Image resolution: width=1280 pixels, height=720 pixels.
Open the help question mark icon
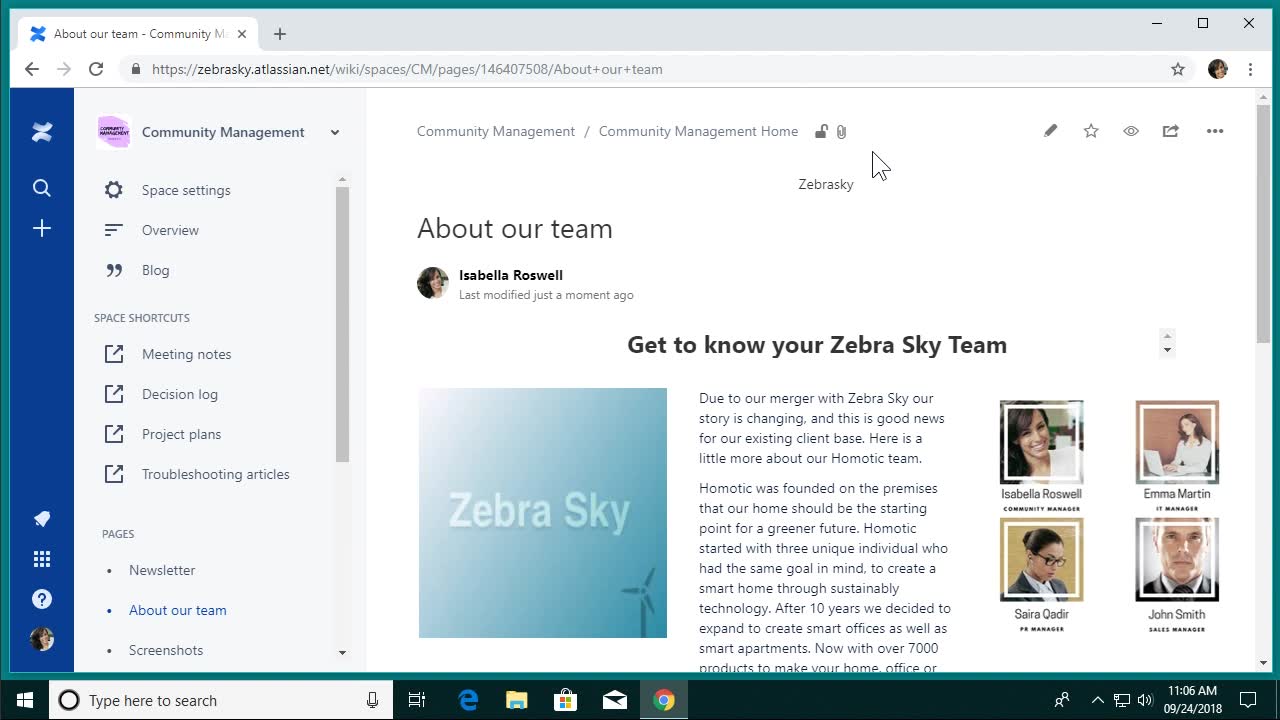click(x=42, y=599)
